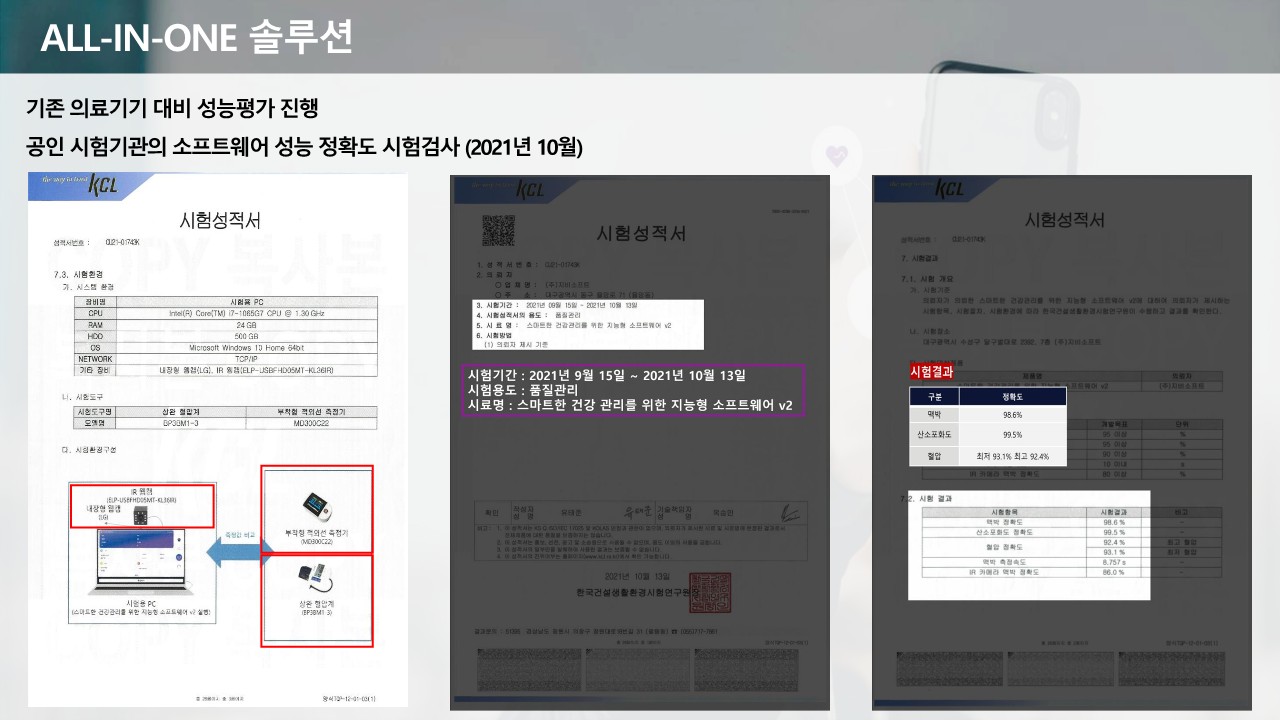
Task: Click the 맥박 row label in accuracy table
Action: [x=935, y=415]
